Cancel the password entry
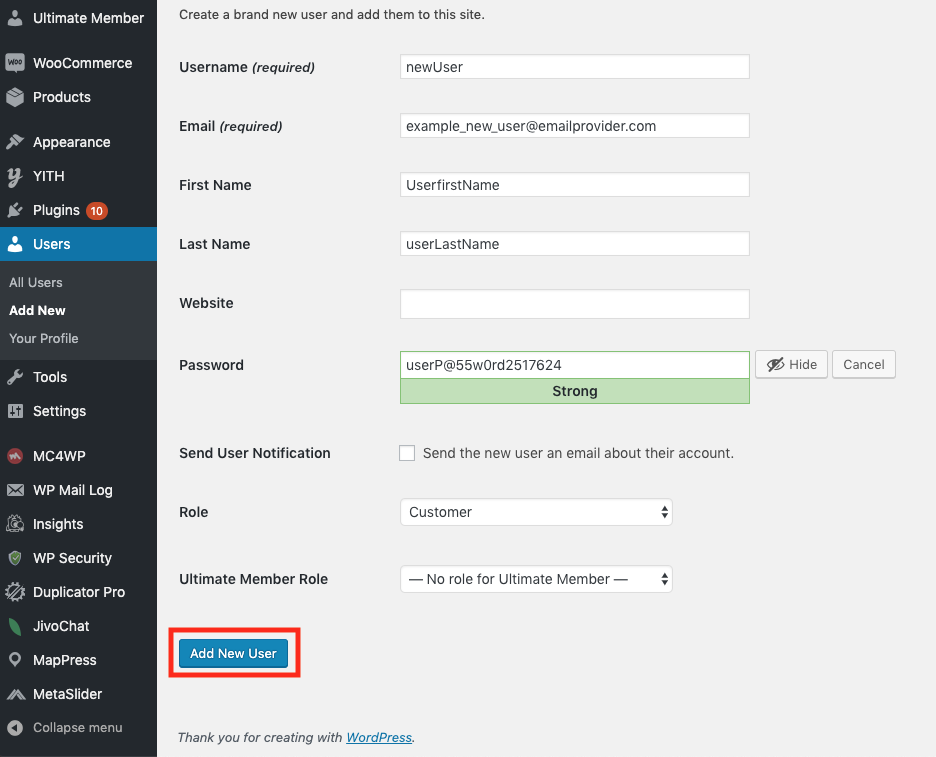936x757 pixels. (x=863, y=365)
